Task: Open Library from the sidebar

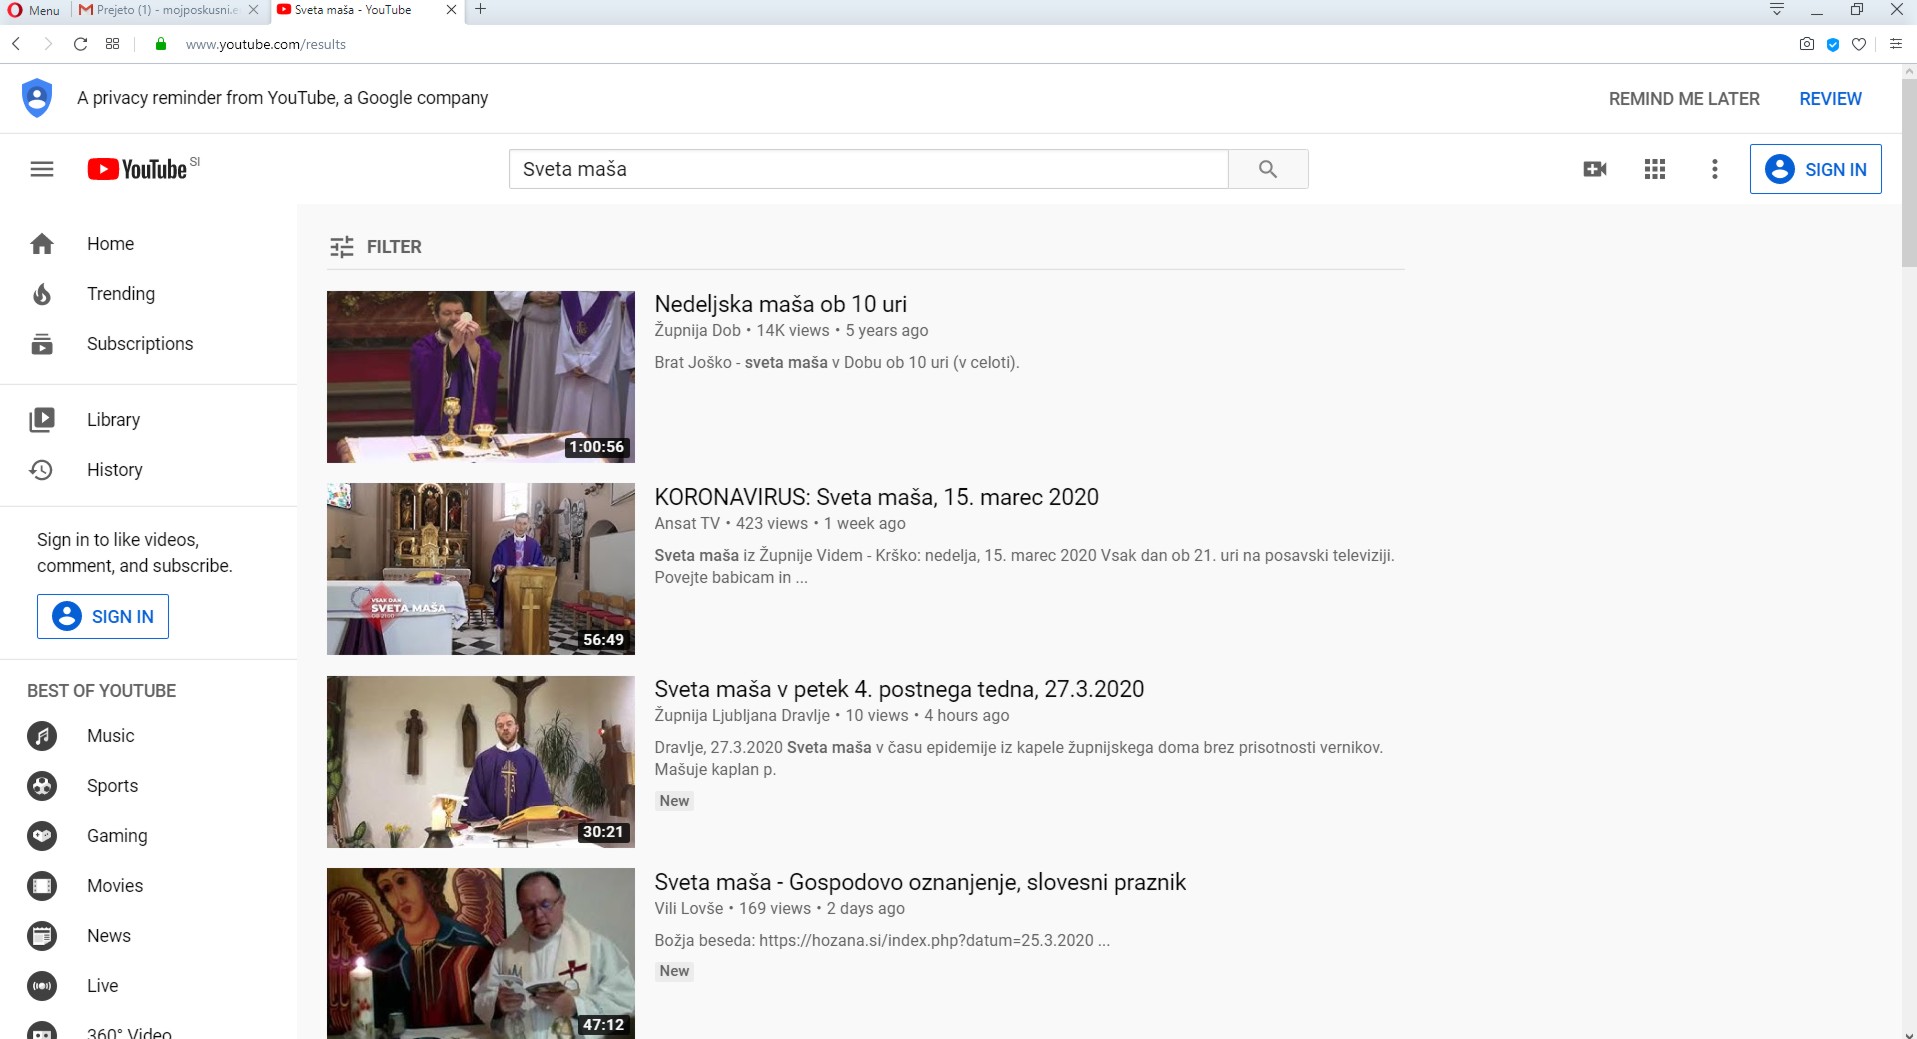Action: pos(112,420)
